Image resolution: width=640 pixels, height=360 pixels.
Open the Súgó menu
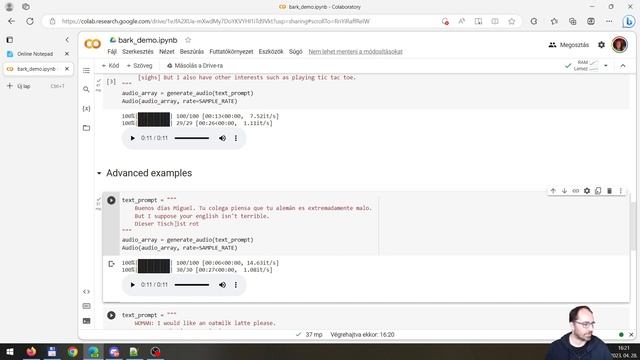pyautogui.click(x=296, y=52)
